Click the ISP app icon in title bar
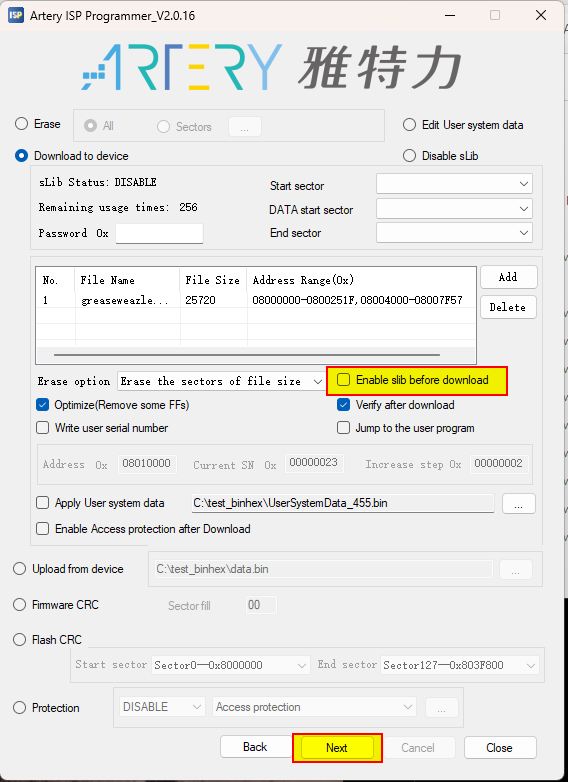 click(15, 15)
